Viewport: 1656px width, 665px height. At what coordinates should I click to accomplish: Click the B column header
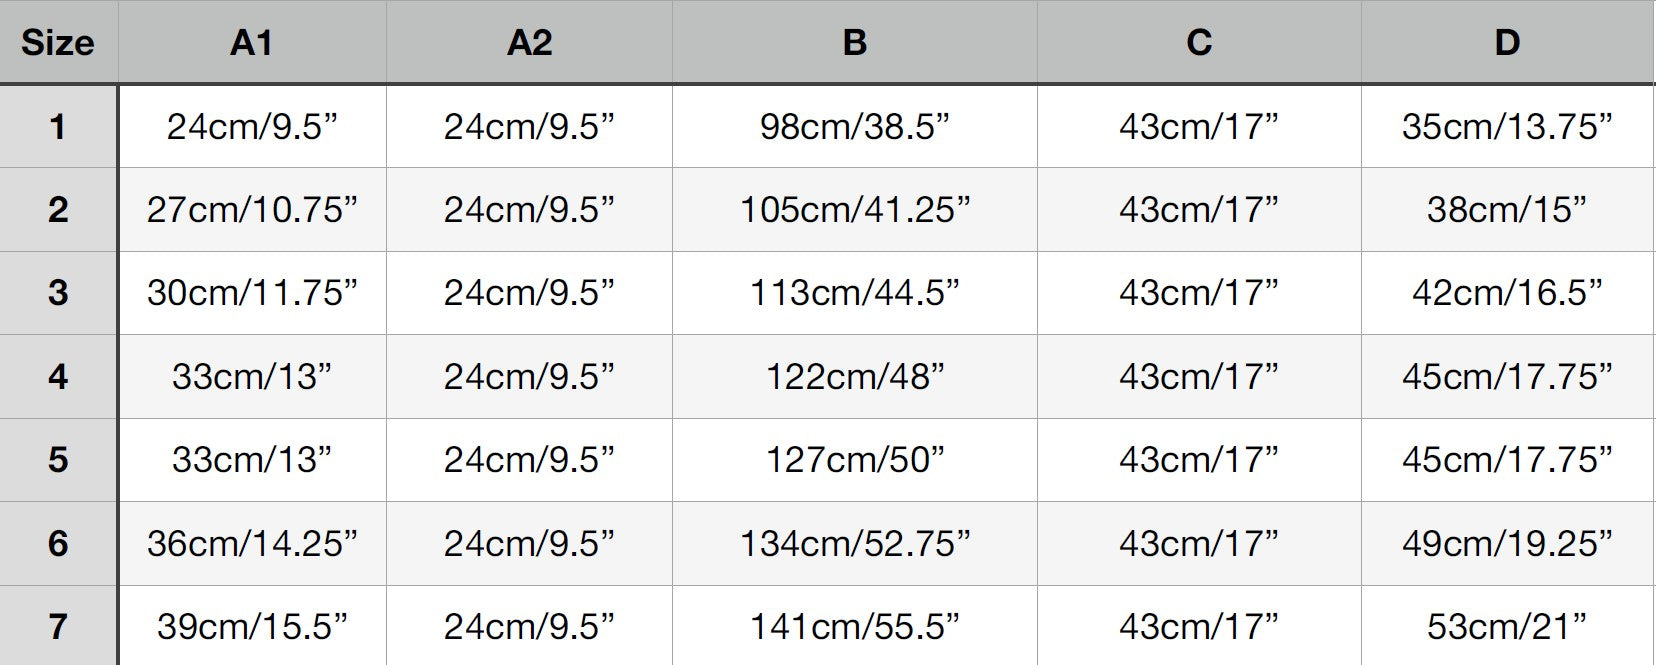[x=854, y=43]
